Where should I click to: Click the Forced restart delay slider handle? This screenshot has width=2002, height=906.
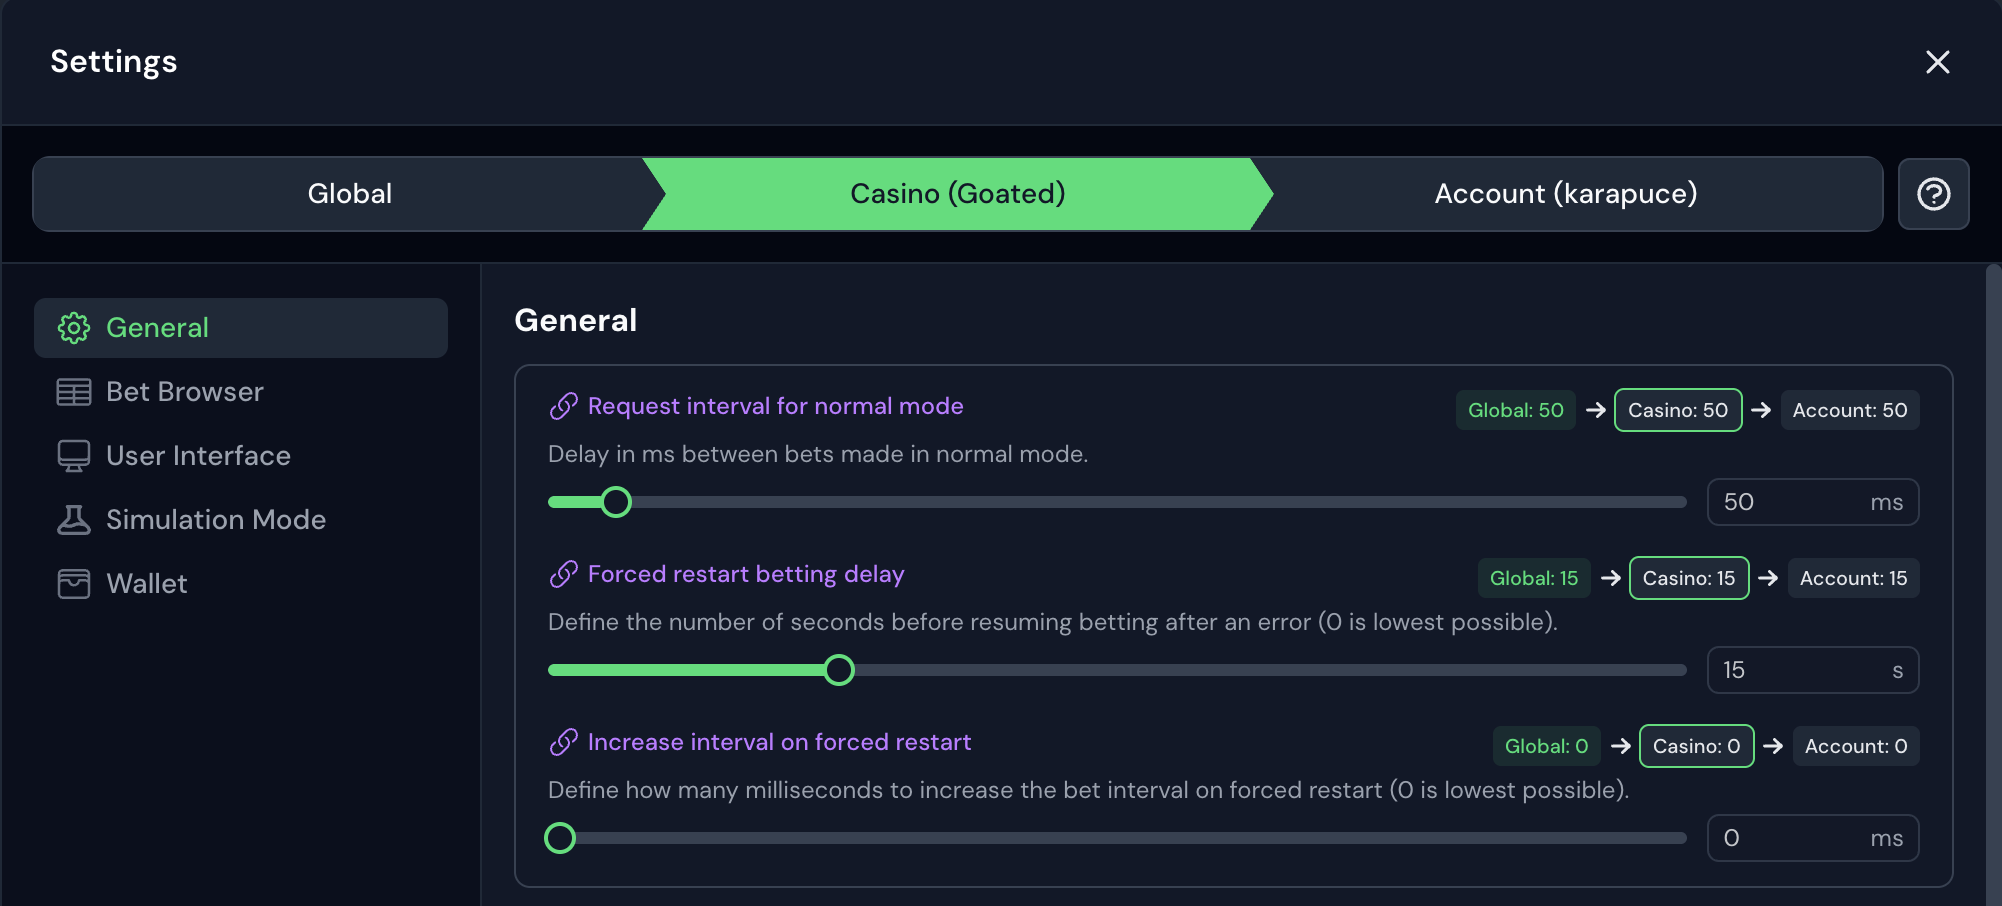coord(839,670)
